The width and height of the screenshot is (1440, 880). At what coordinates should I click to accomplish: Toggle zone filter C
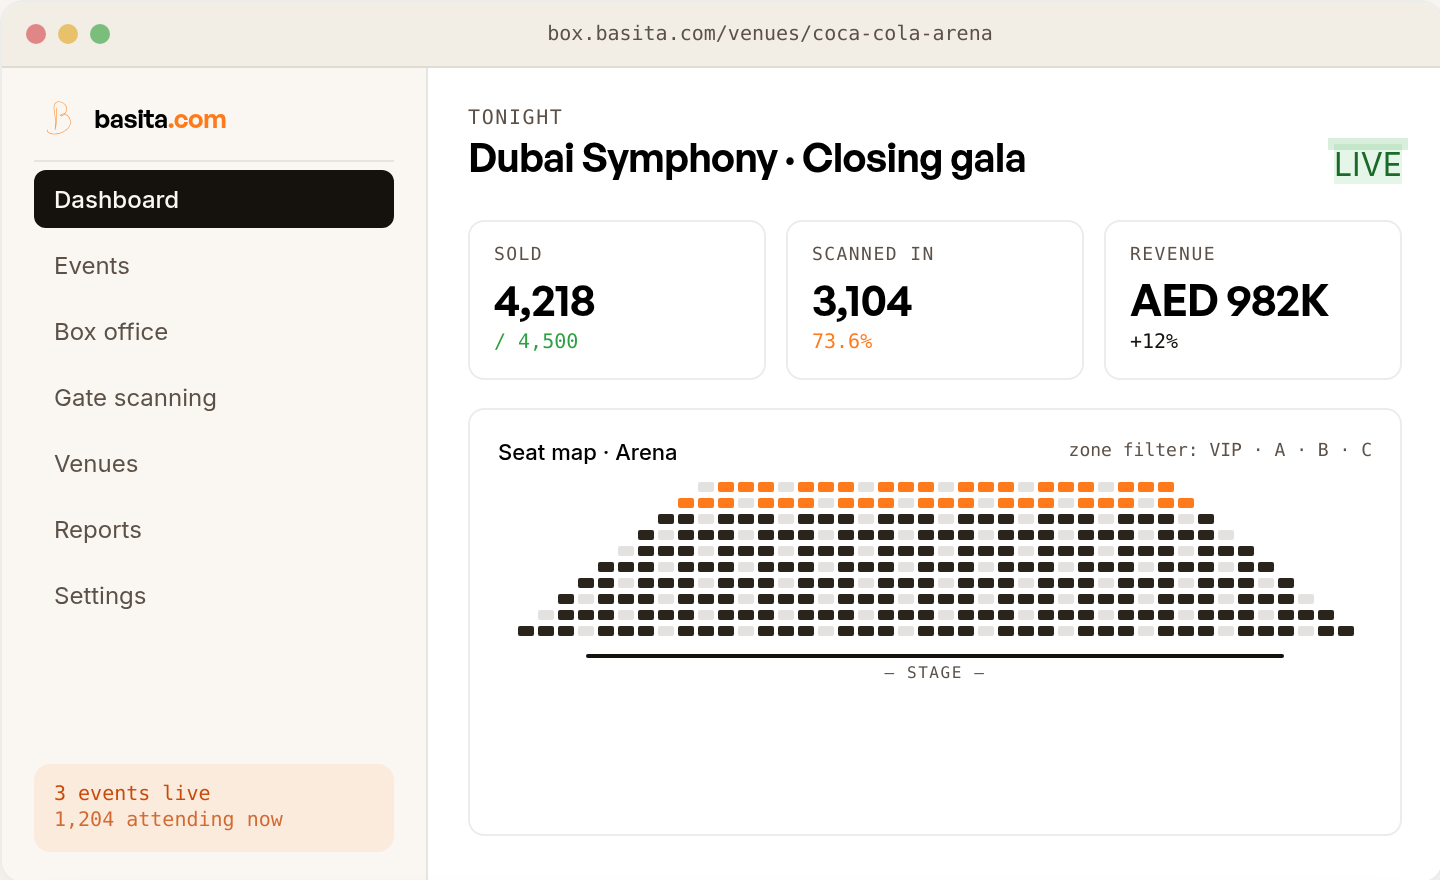(x=1366, y=450)
